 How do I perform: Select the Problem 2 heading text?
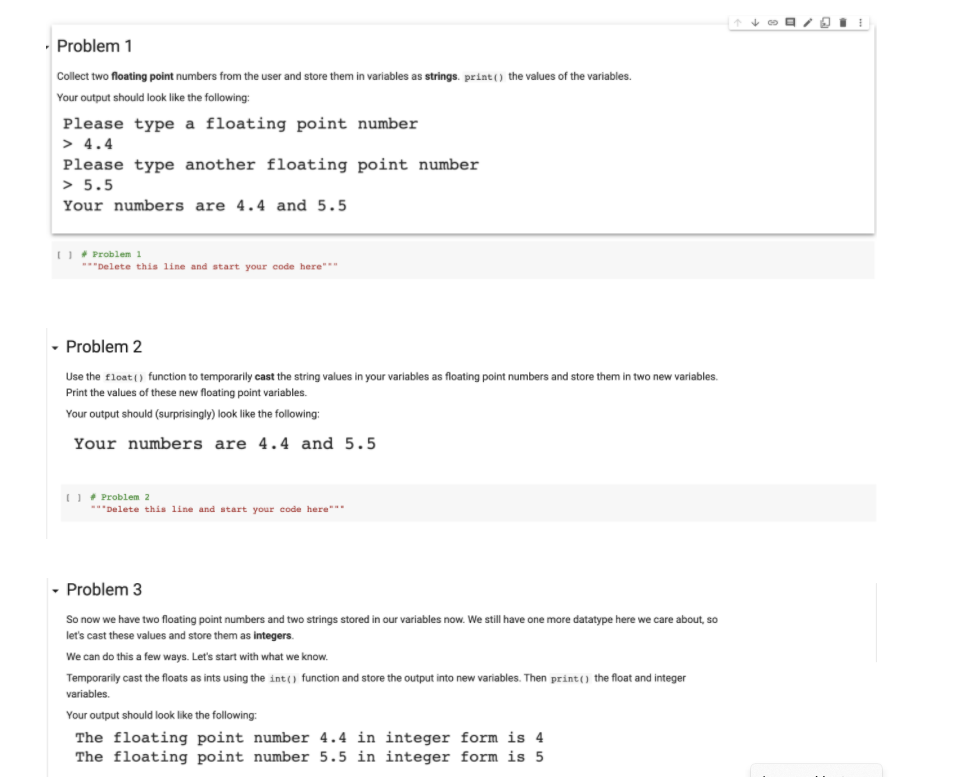104,347
